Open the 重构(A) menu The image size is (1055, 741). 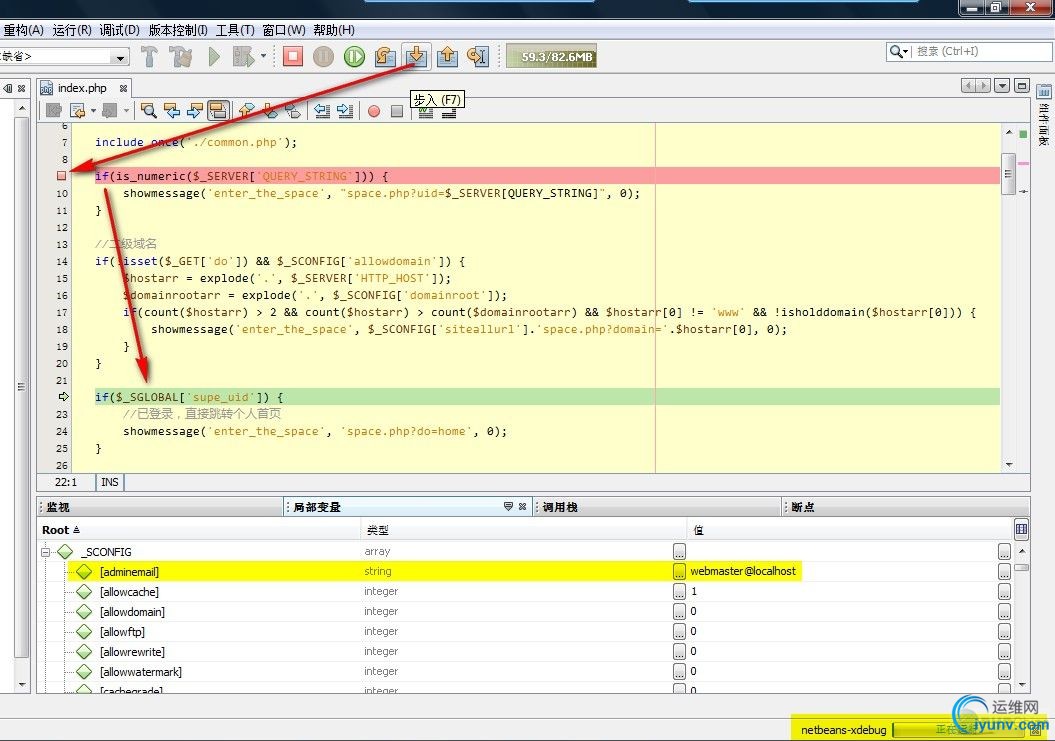tap(24, 30)
